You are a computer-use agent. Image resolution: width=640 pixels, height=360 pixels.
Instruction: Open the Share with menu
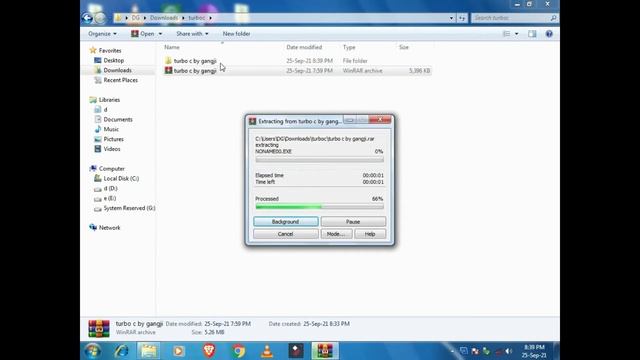(x=192, y=34)
